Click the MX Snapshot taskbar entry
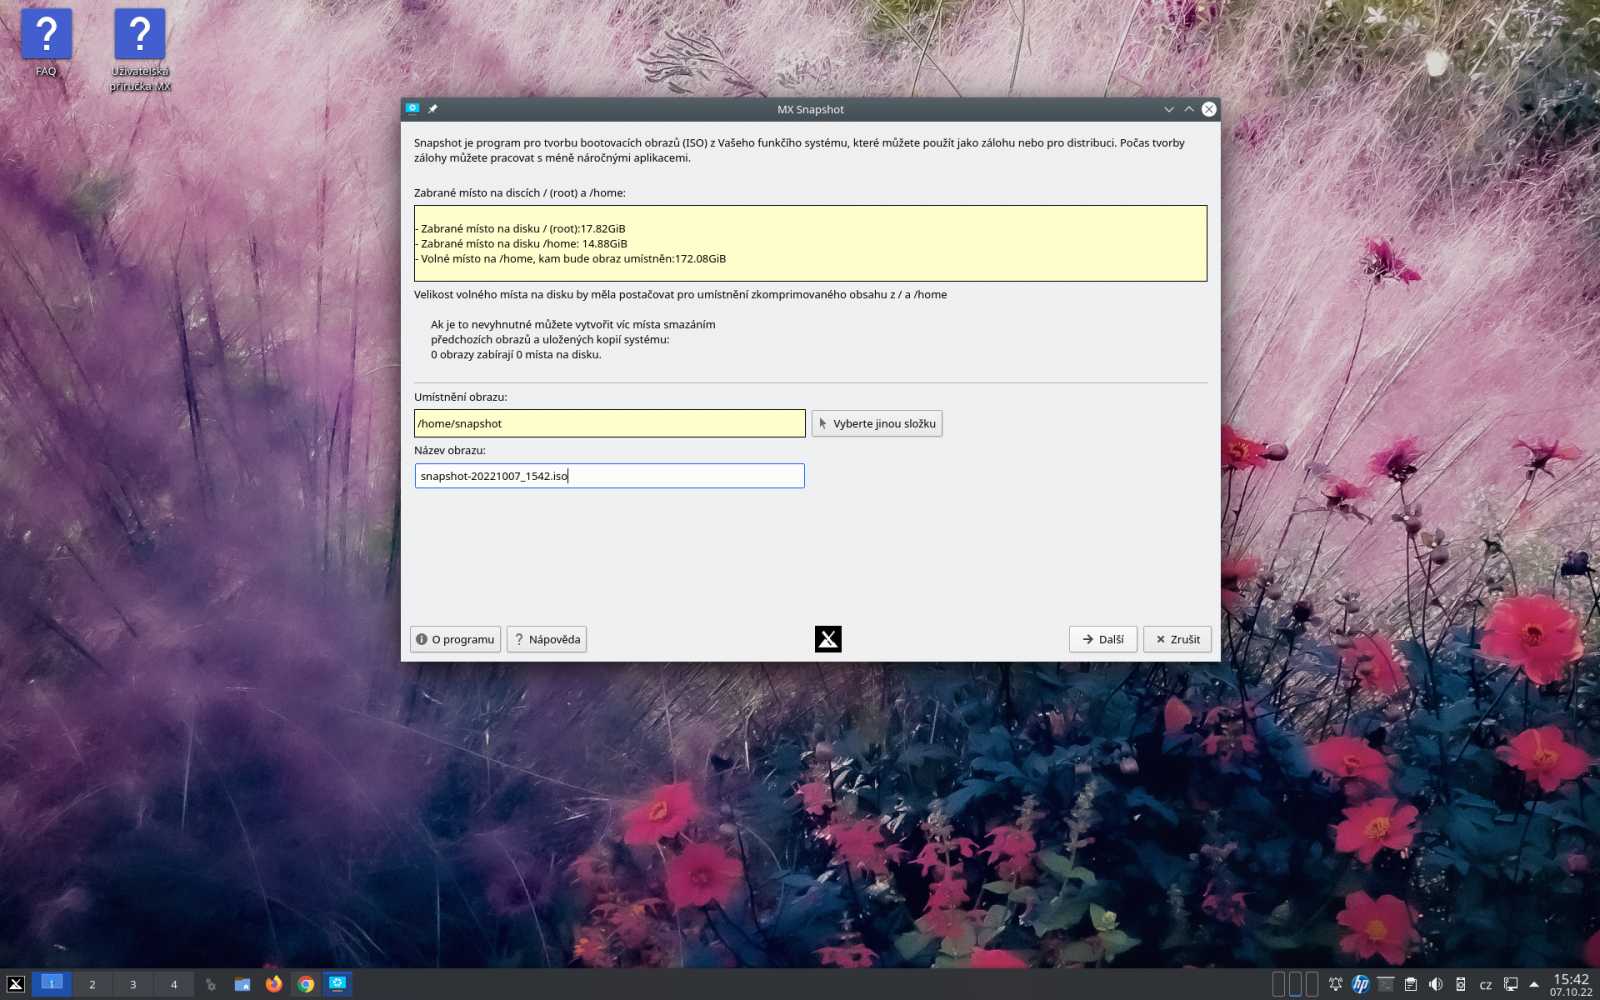The width and height of the screenshot is (1600, 1000). (x=338, y=984)
